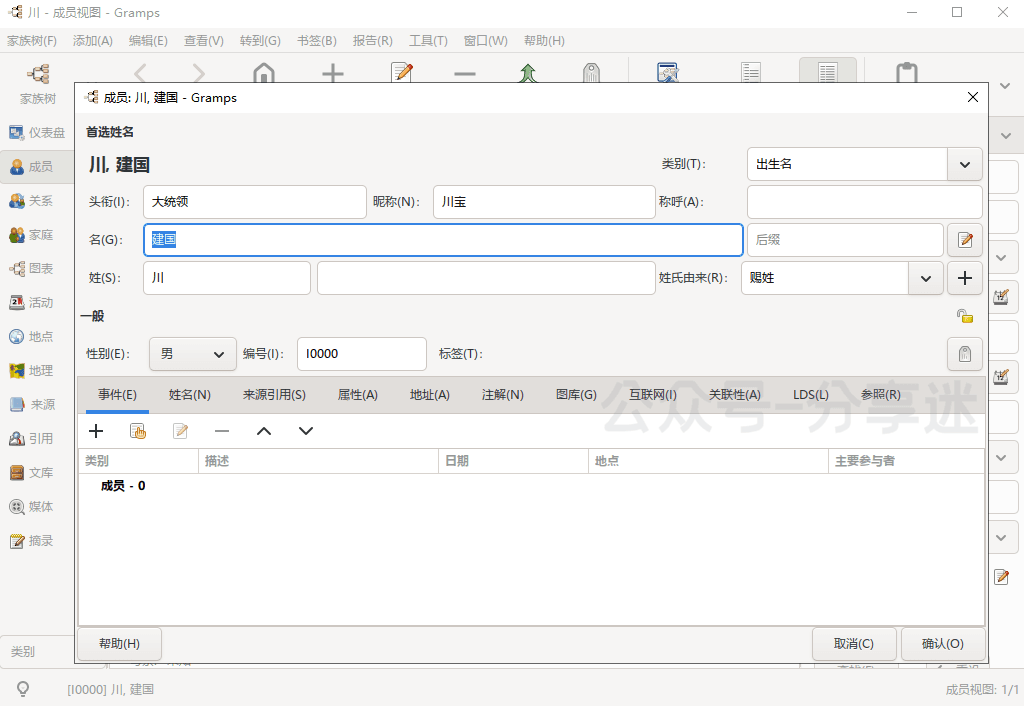Open the tag selection icon next to 标签

(964, 354)
